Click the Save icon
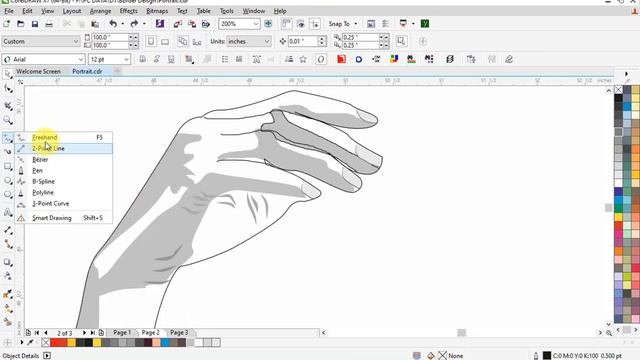640x360 pixels. click(x=35, y=24)
